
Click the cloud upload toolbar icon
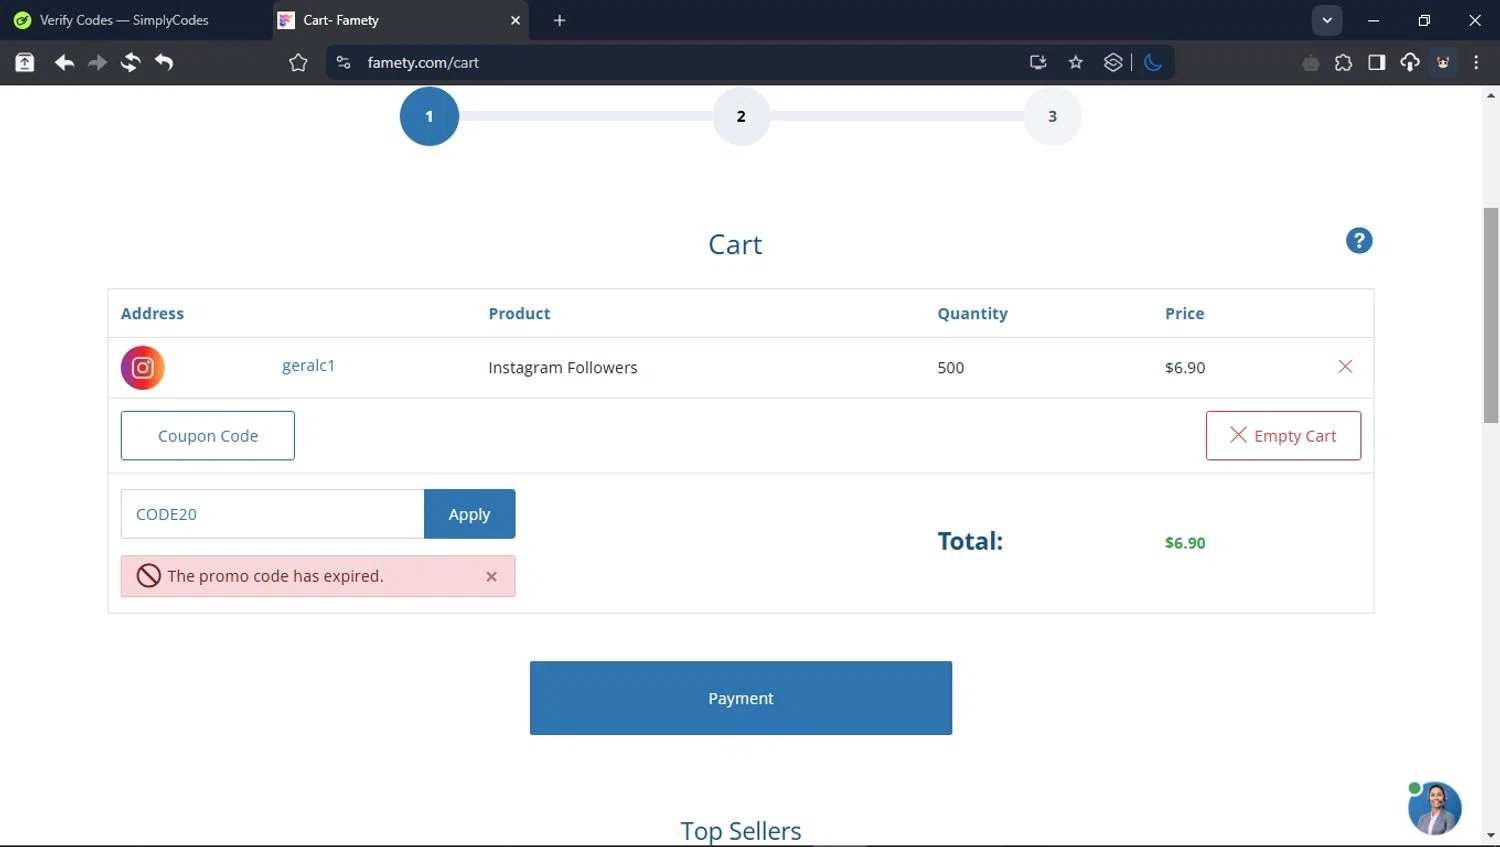point(1410,63)
